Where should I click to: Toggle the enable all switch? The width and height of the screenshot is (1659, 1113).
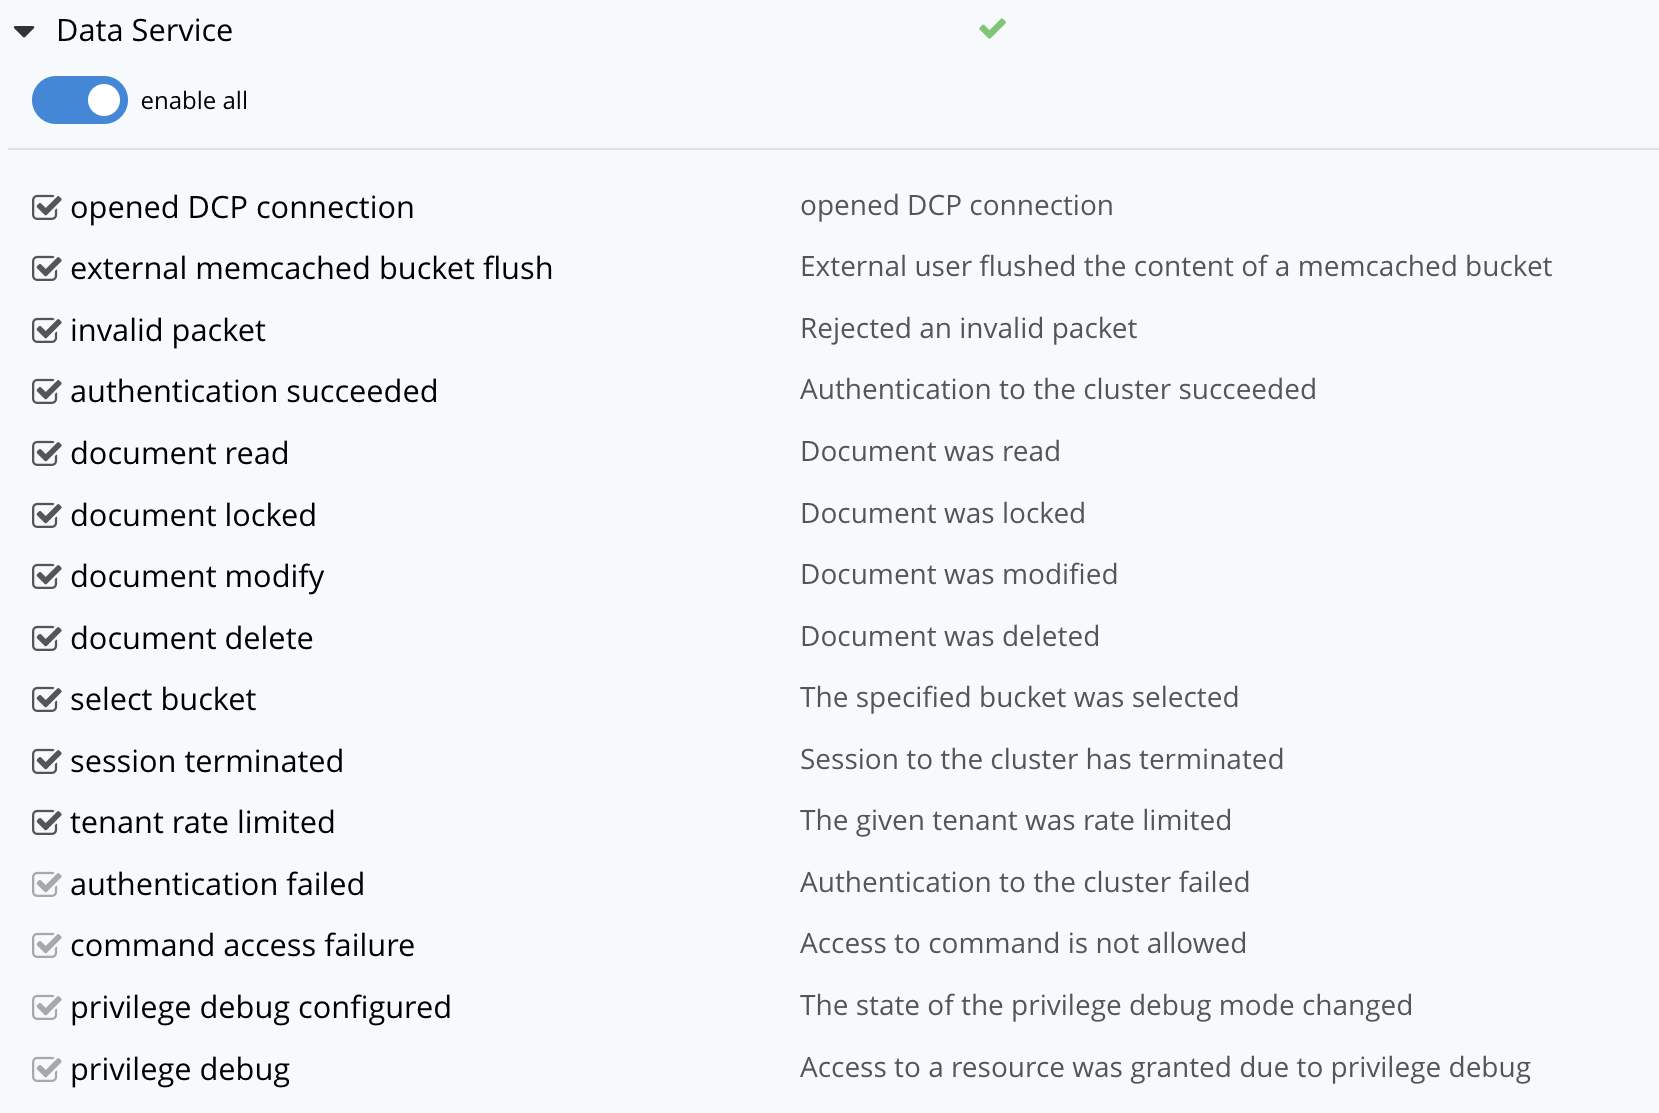pyautogui.click(x=80, y=100)
